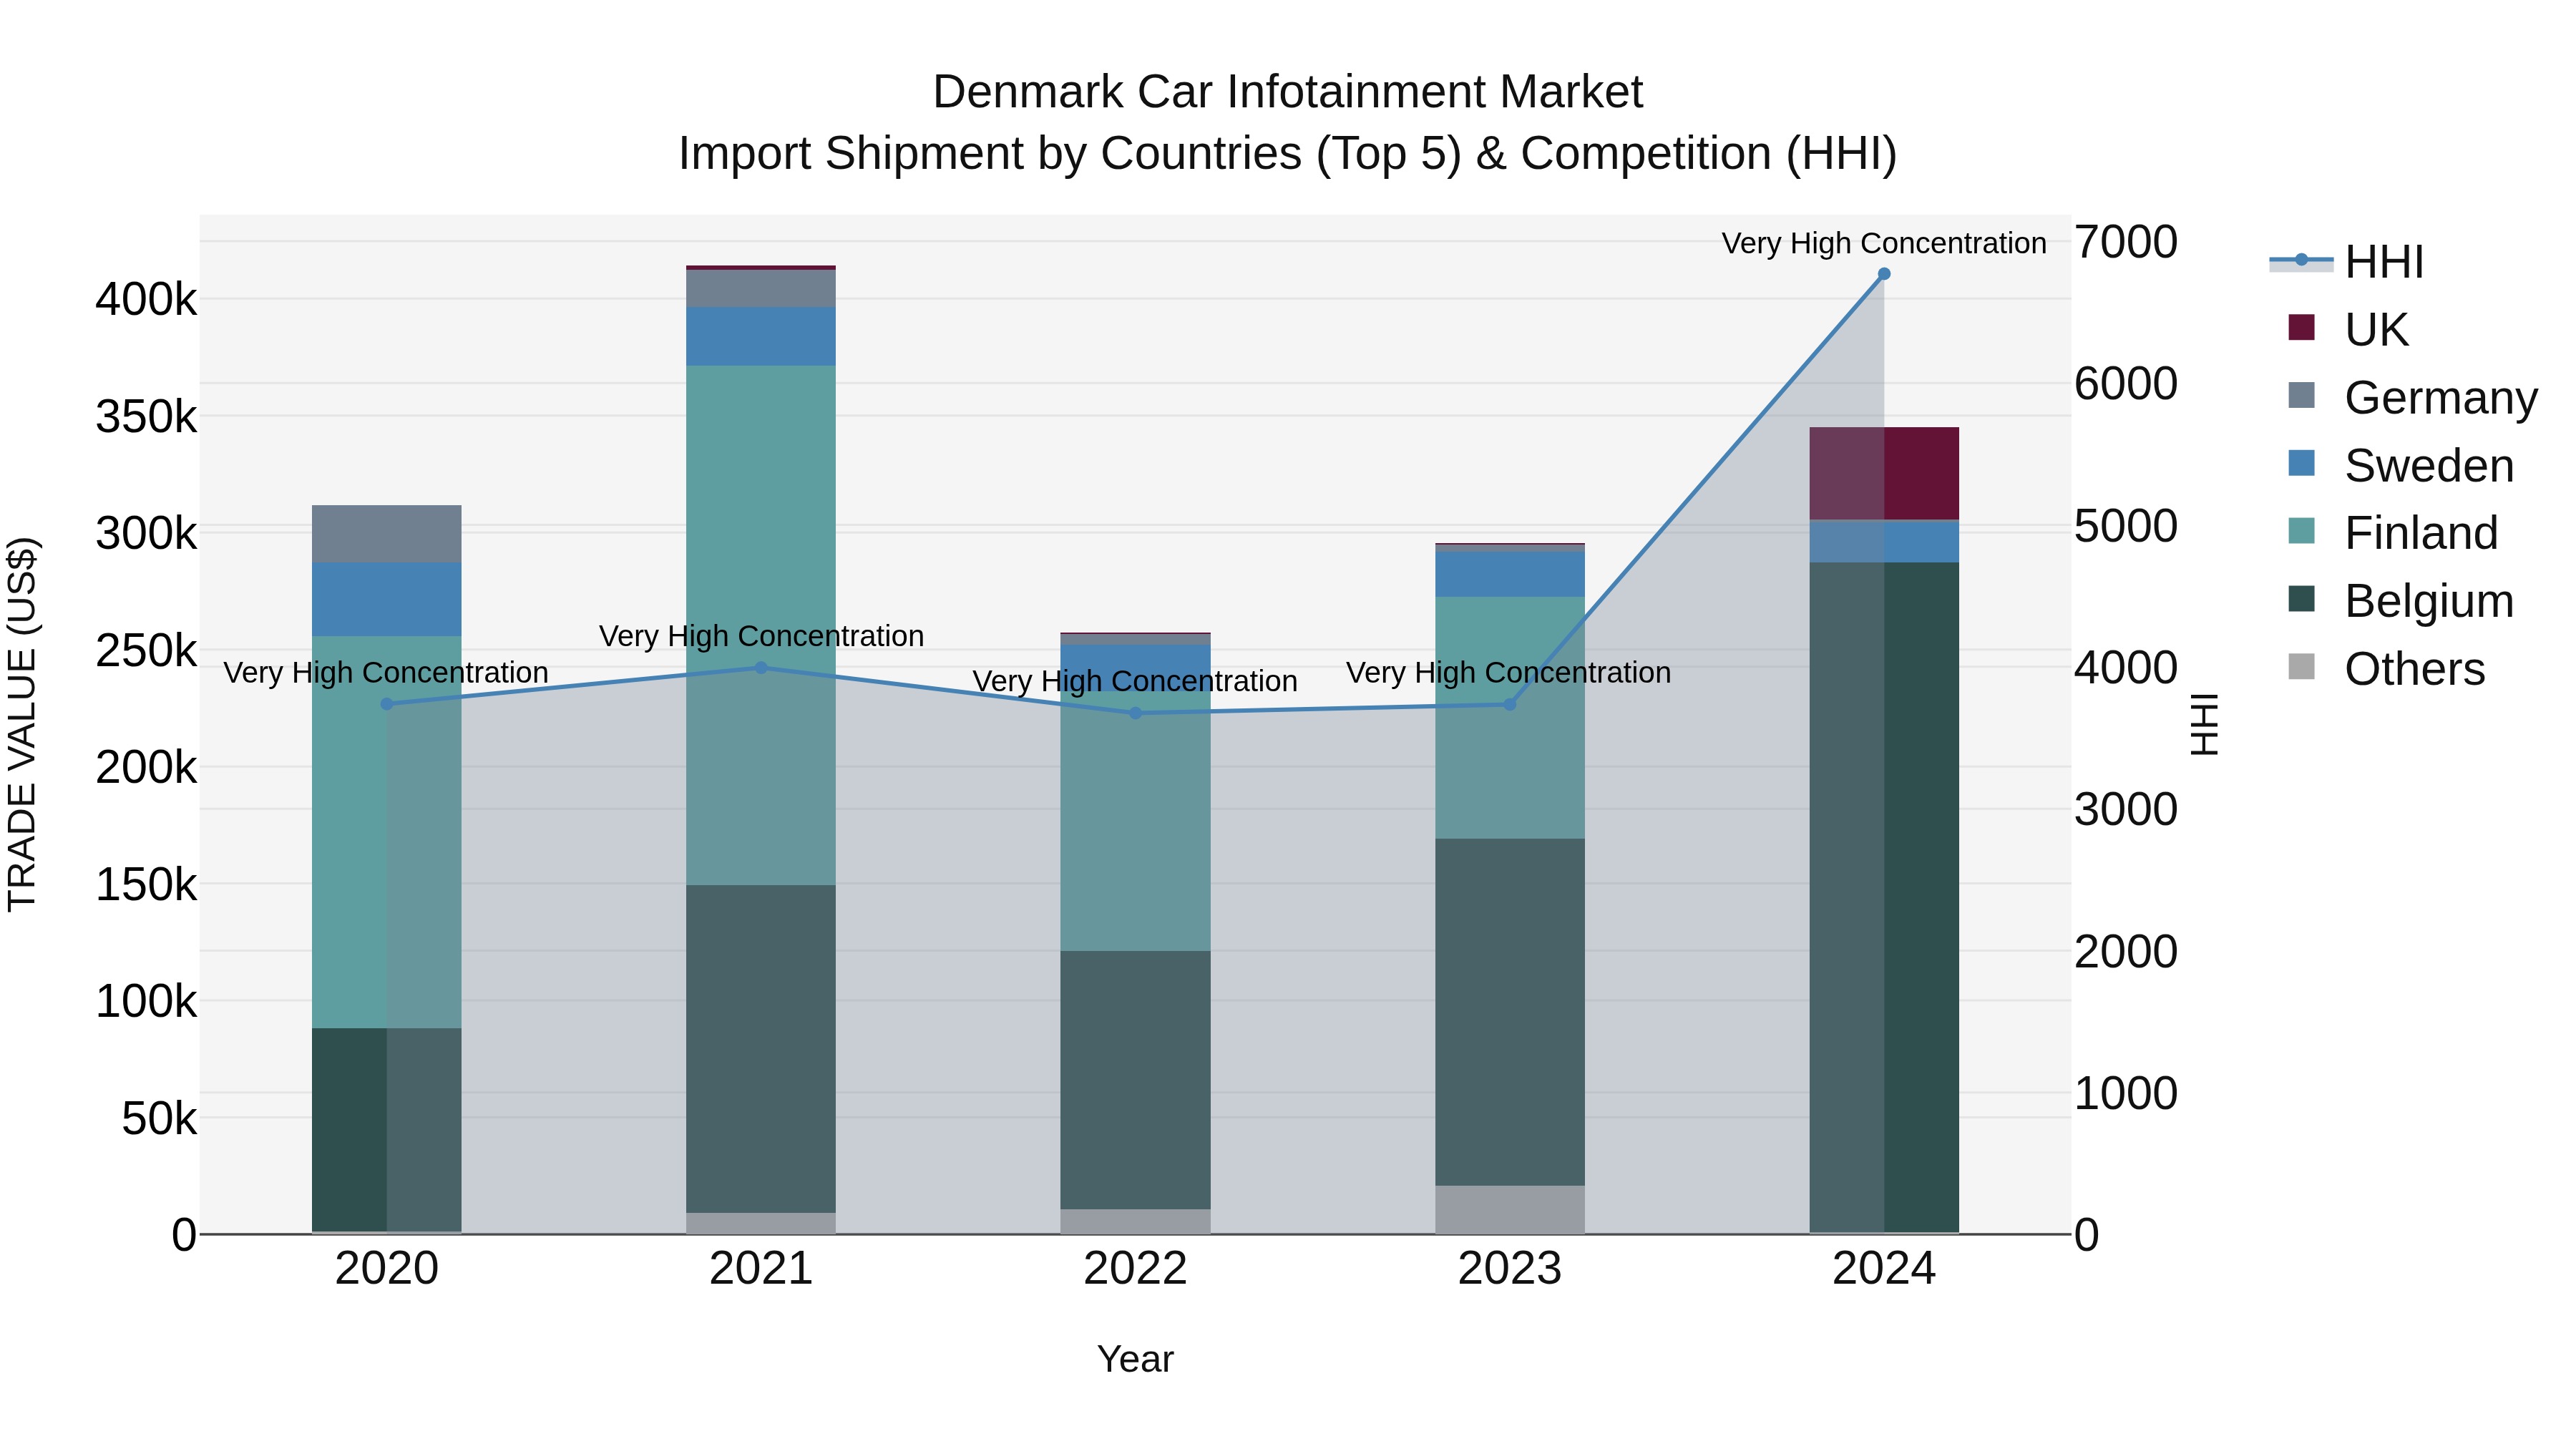Toggle the Germany legend entry
The height and width of the screenshot is (1449, 2576).
pos(2412,397)
